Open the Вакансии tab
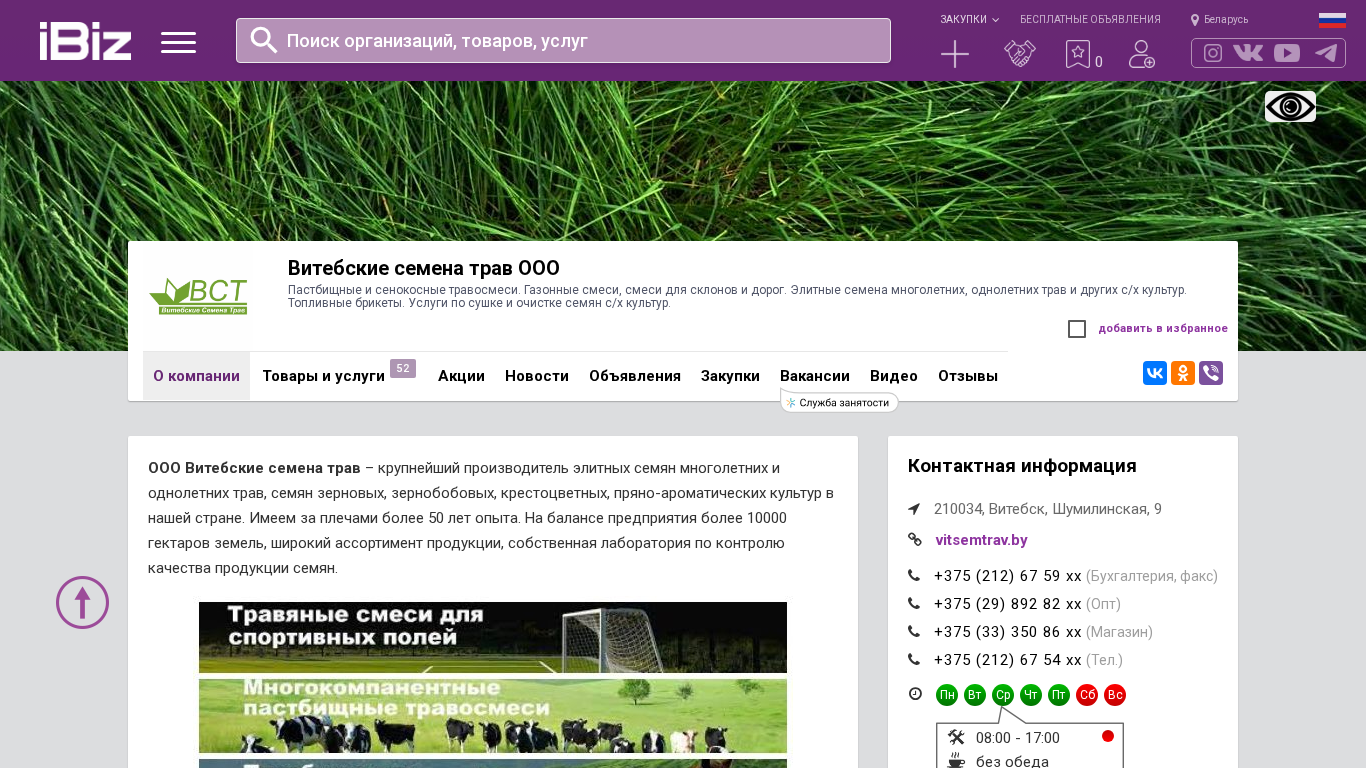Image resolution: width=1366 pixels, height=768 pixels. pos(815,376)
